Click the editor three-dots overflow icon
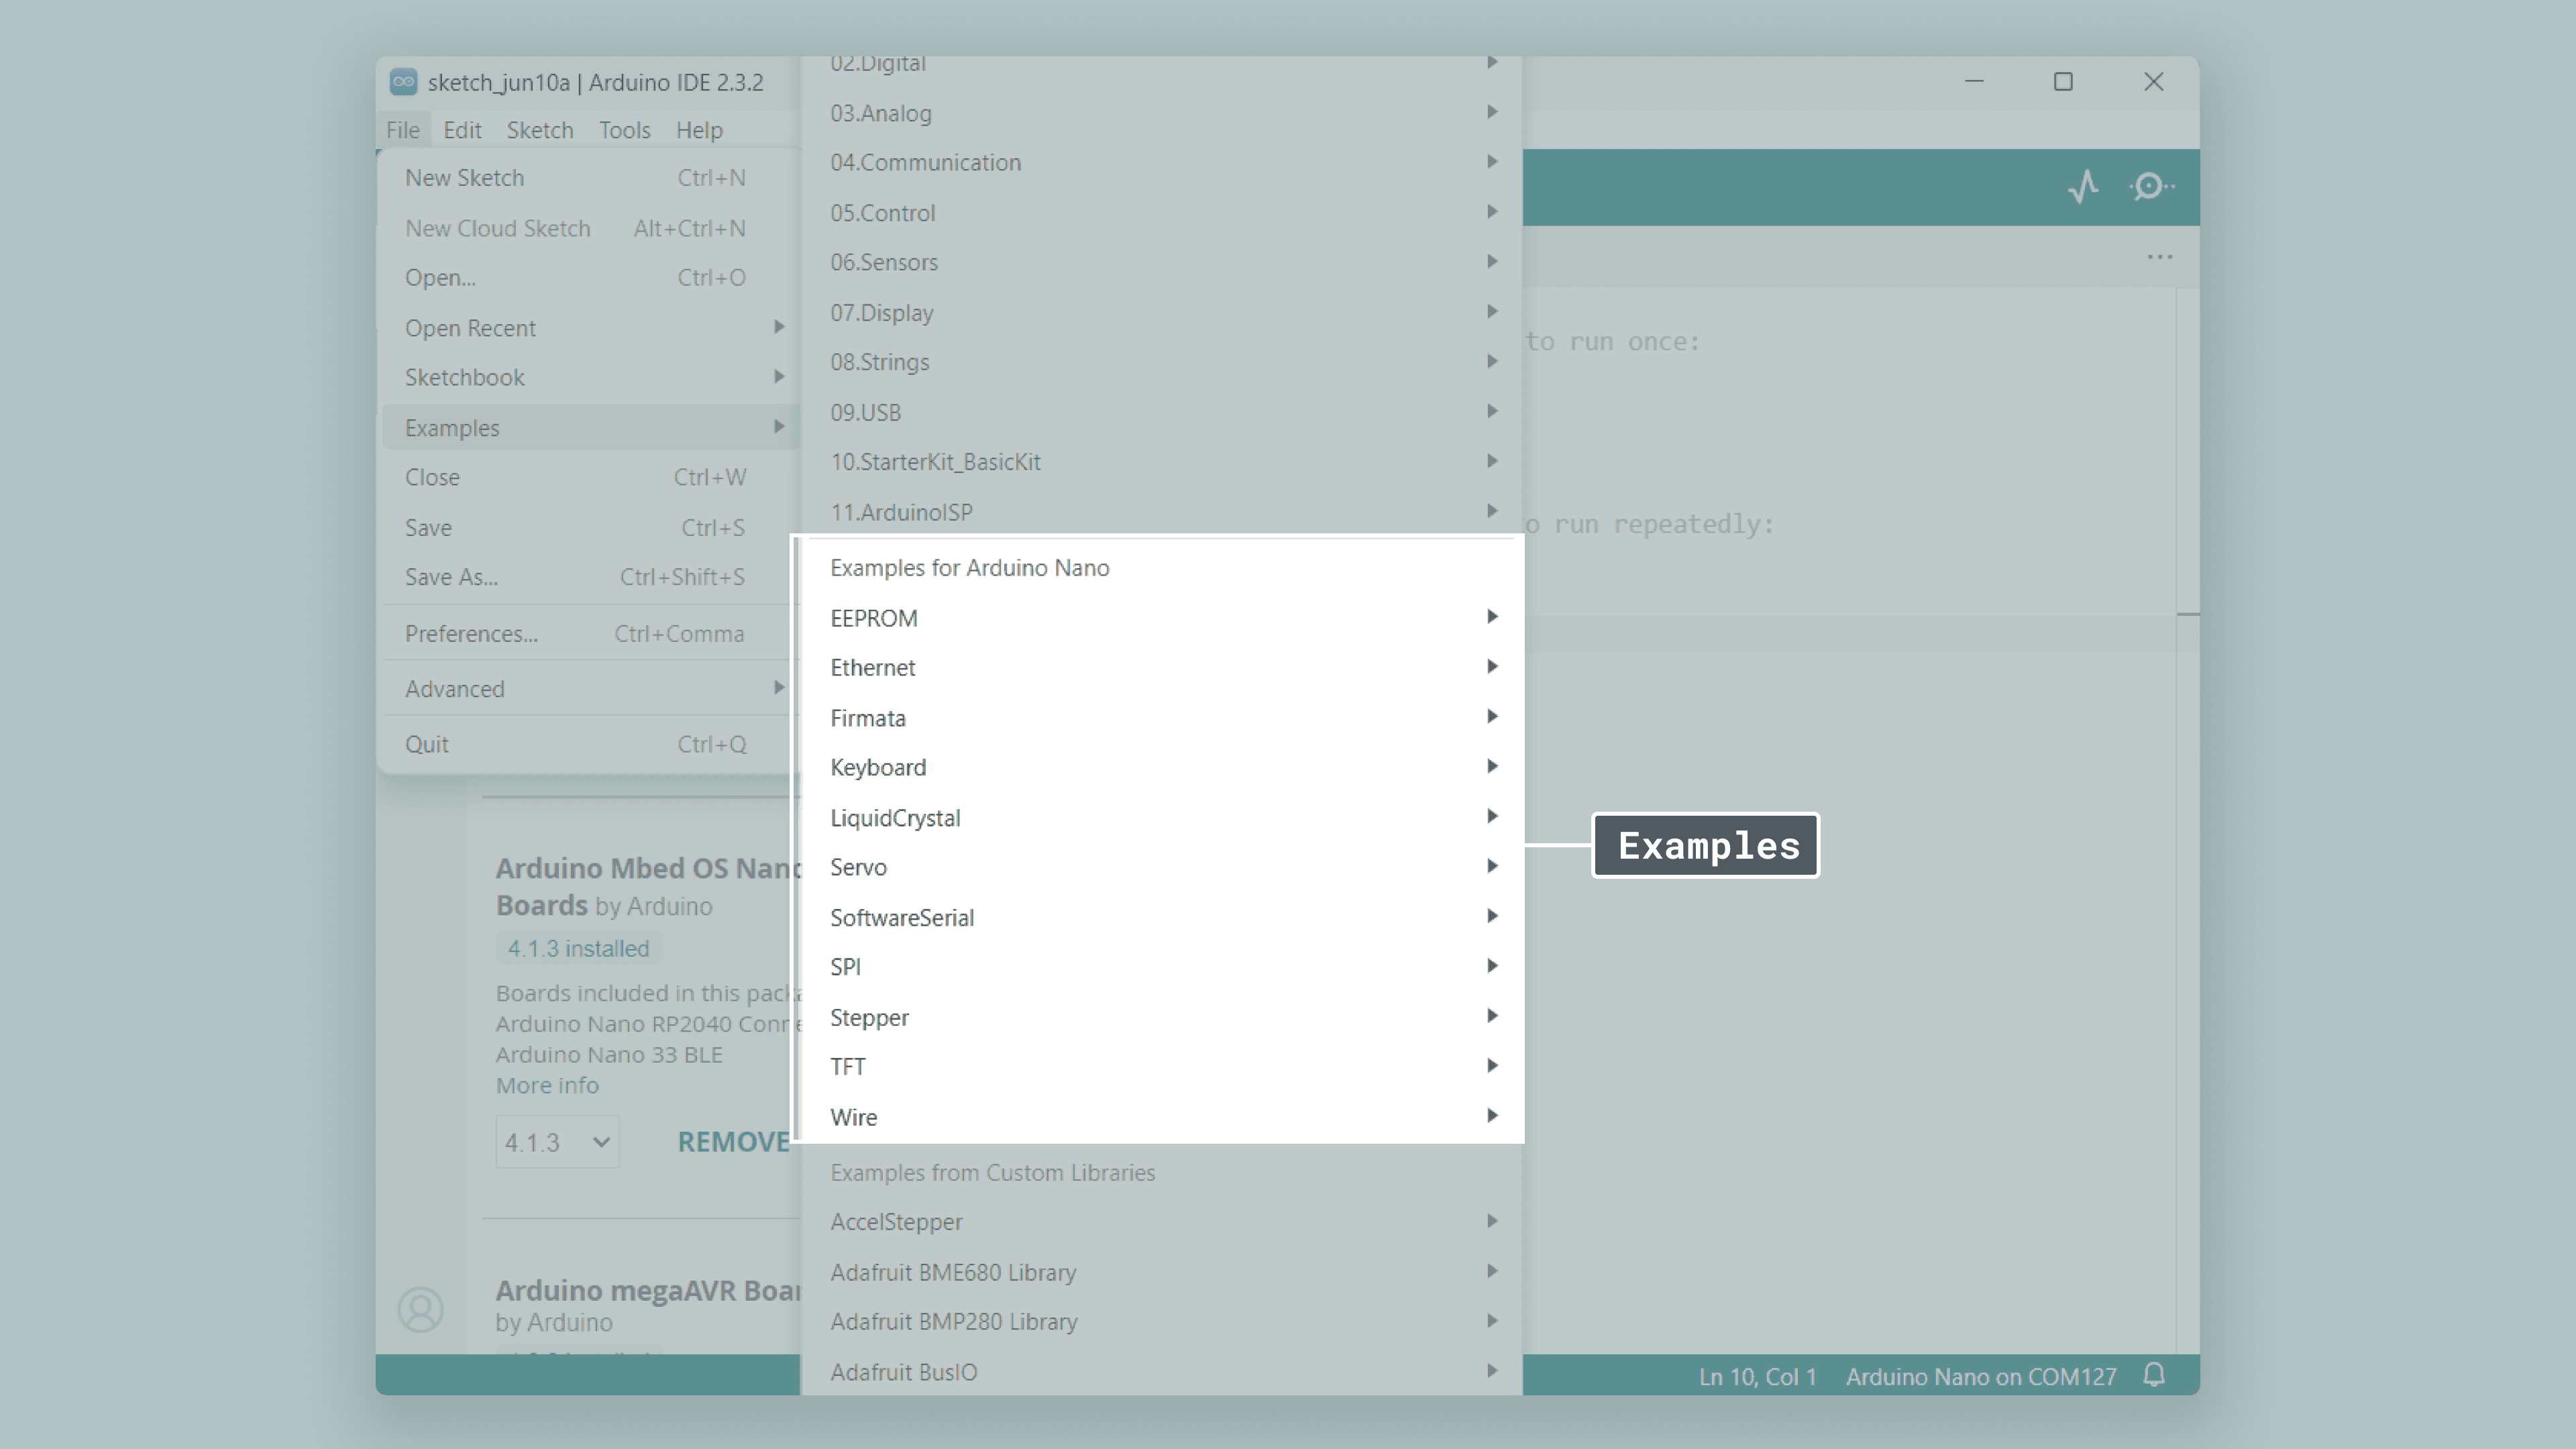Viewport: 2576px width, 1449px height. (x=2159, y=257)
